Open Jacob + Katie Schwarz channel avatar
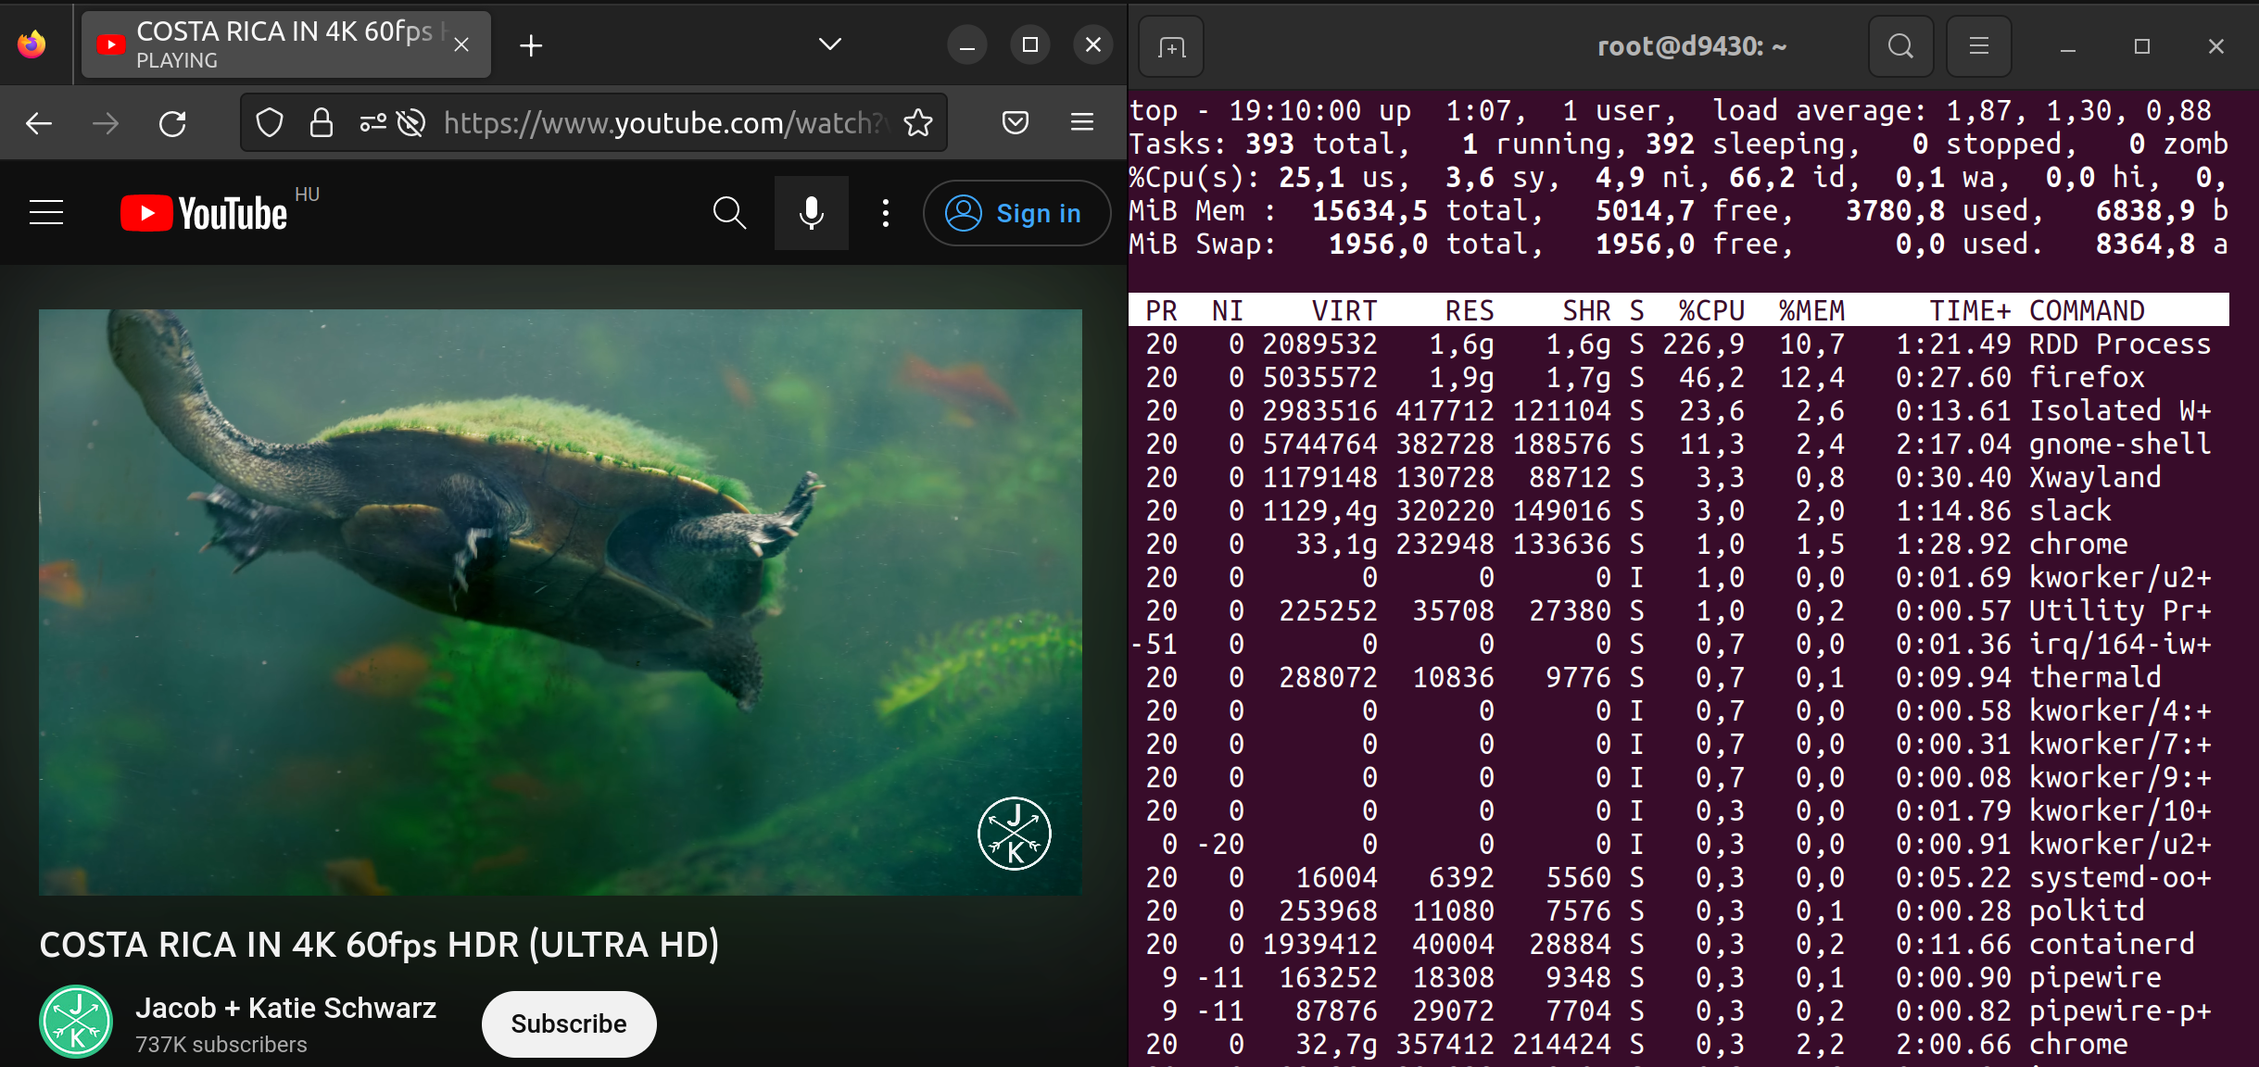Viewport: 2259px width, 1067px height. click(76, 1022)
